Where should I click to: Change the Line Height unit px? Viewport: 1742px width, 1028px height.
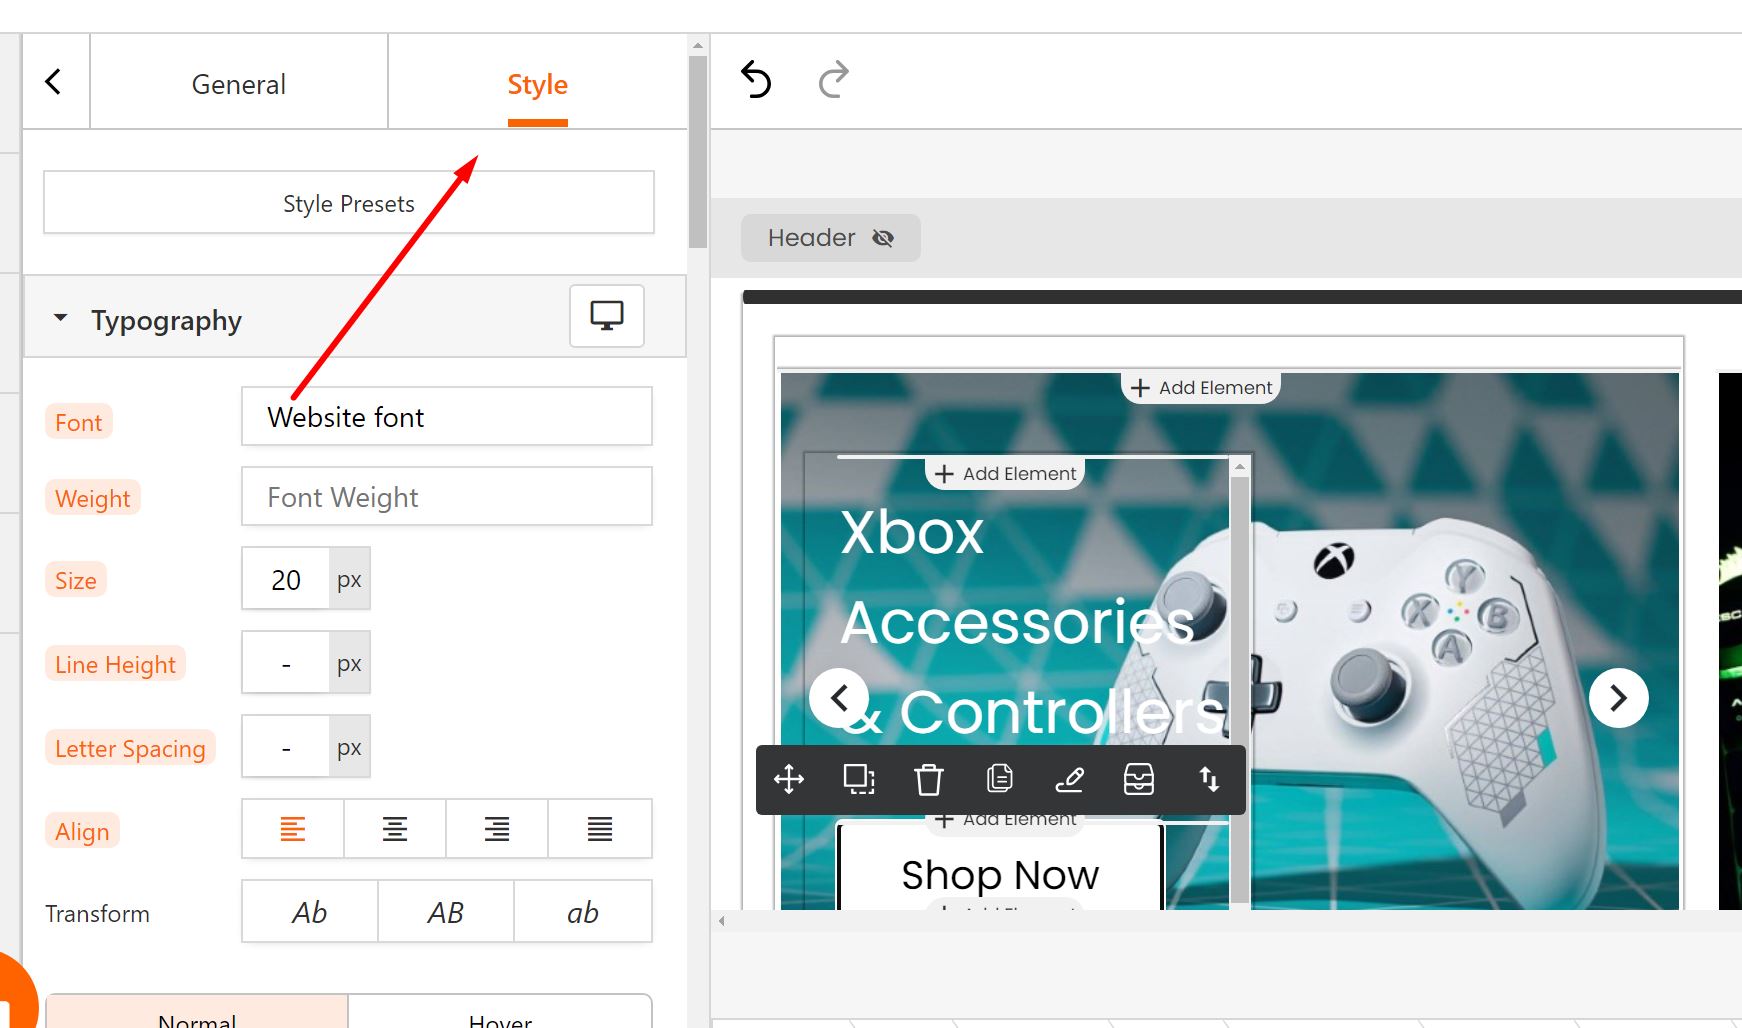[x=349, y=663]
